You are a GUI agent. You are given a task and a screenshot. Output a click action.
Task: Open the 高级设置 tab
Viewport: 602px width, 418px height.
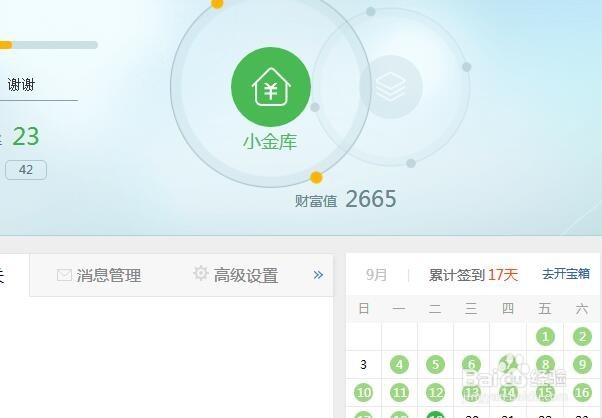coord(235,275)
